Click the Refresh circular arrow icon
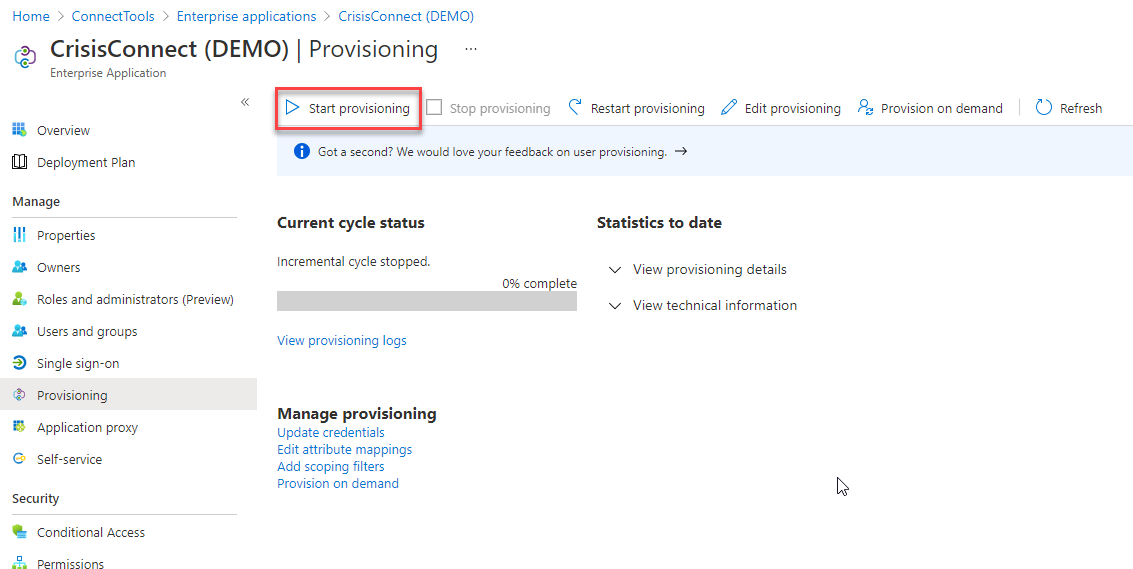Screen dimensions: 1133x569 (1043, 108)
